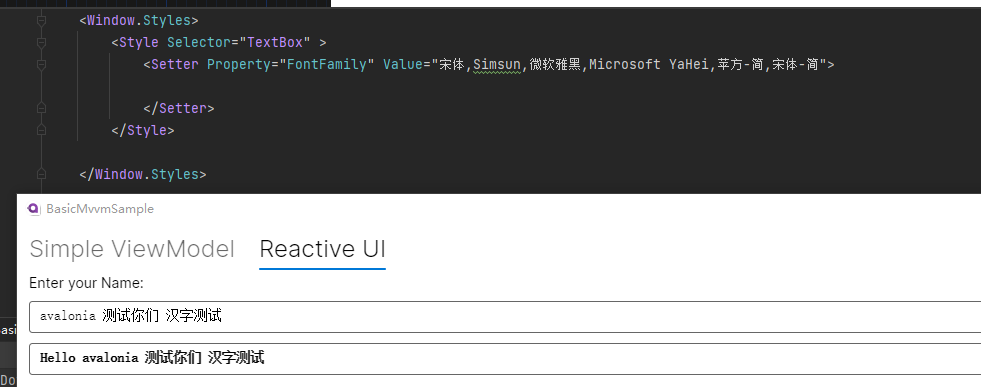Place cursor on 微软雅黑 font name
The image size is (981, 387).
[556, 64]
